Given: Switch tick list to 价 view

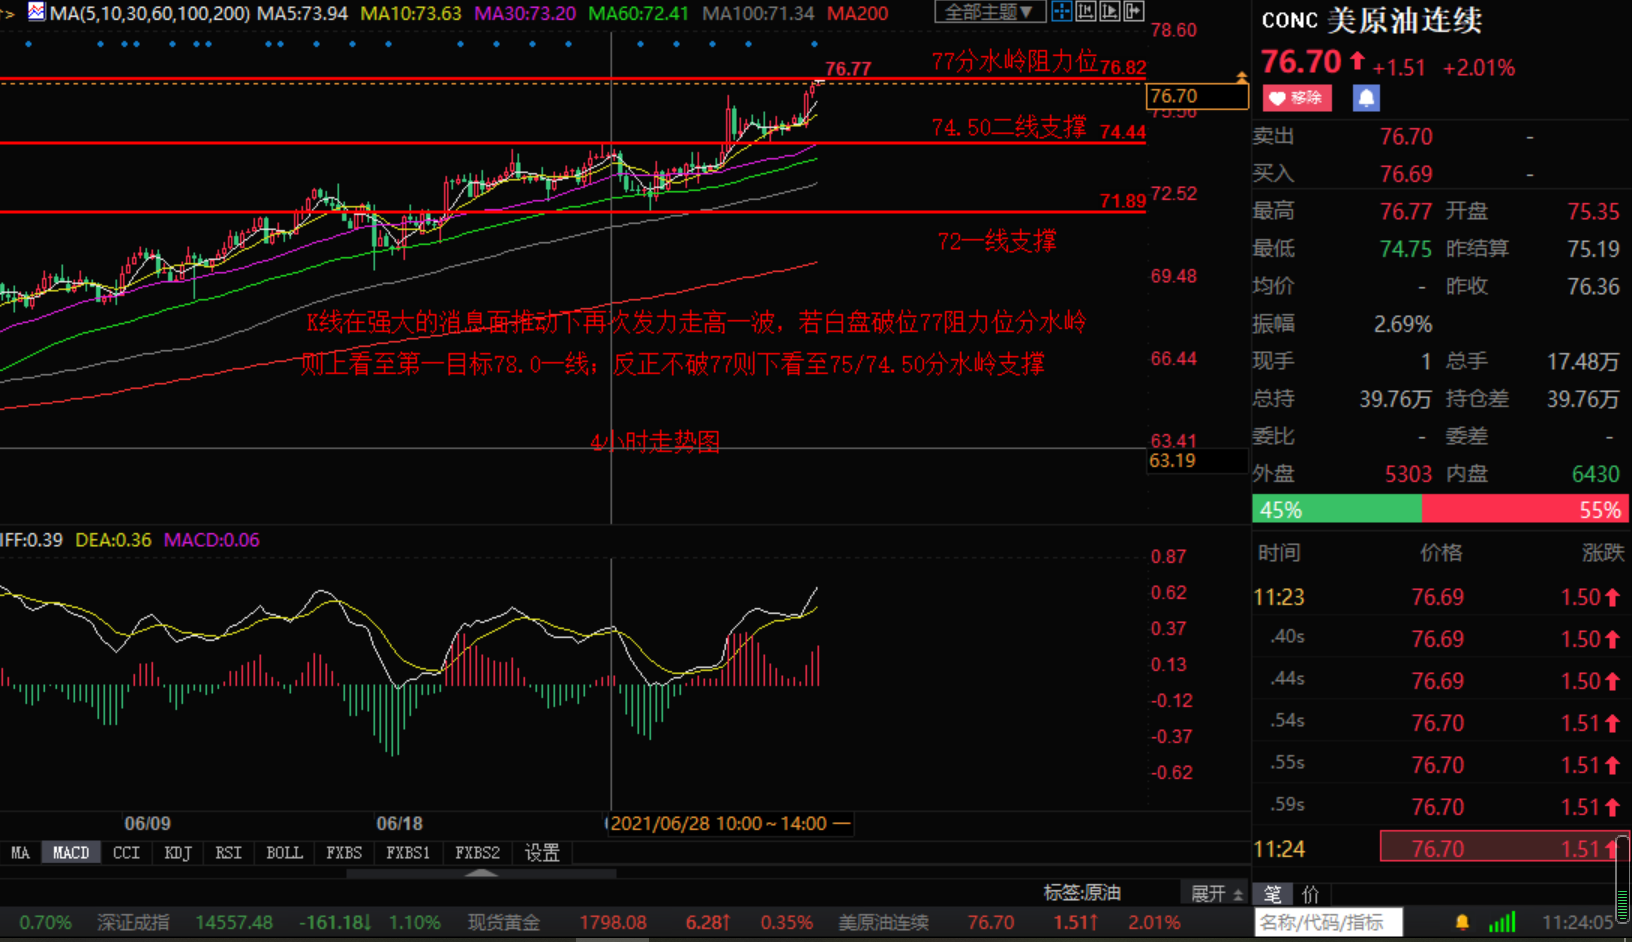Looking at the screenshot, I should (x=1310, y=894).
